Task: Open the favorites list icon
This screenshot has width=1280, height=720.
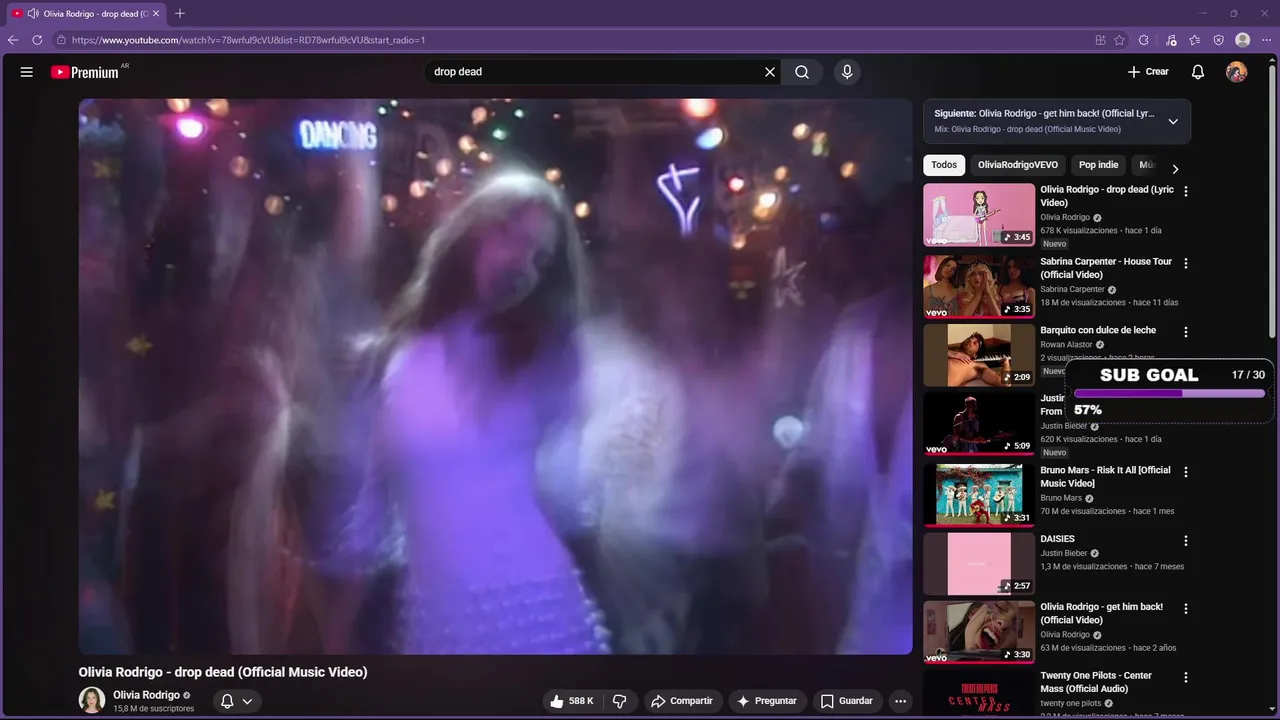Action: (x=1195, y=40)
